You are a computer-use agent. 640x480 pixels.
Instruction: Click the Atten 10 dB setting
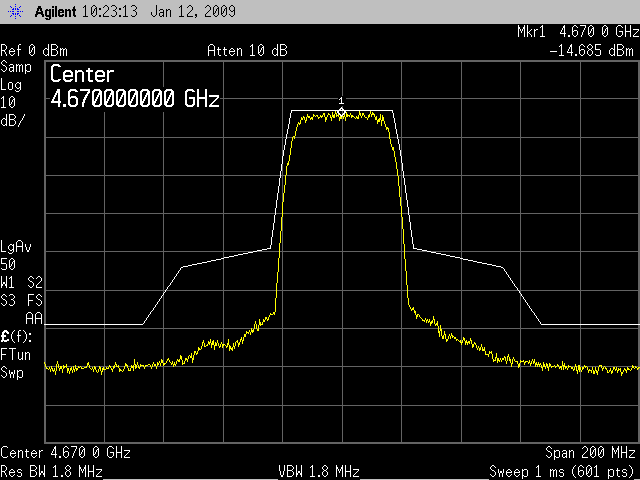coord(247,51)
